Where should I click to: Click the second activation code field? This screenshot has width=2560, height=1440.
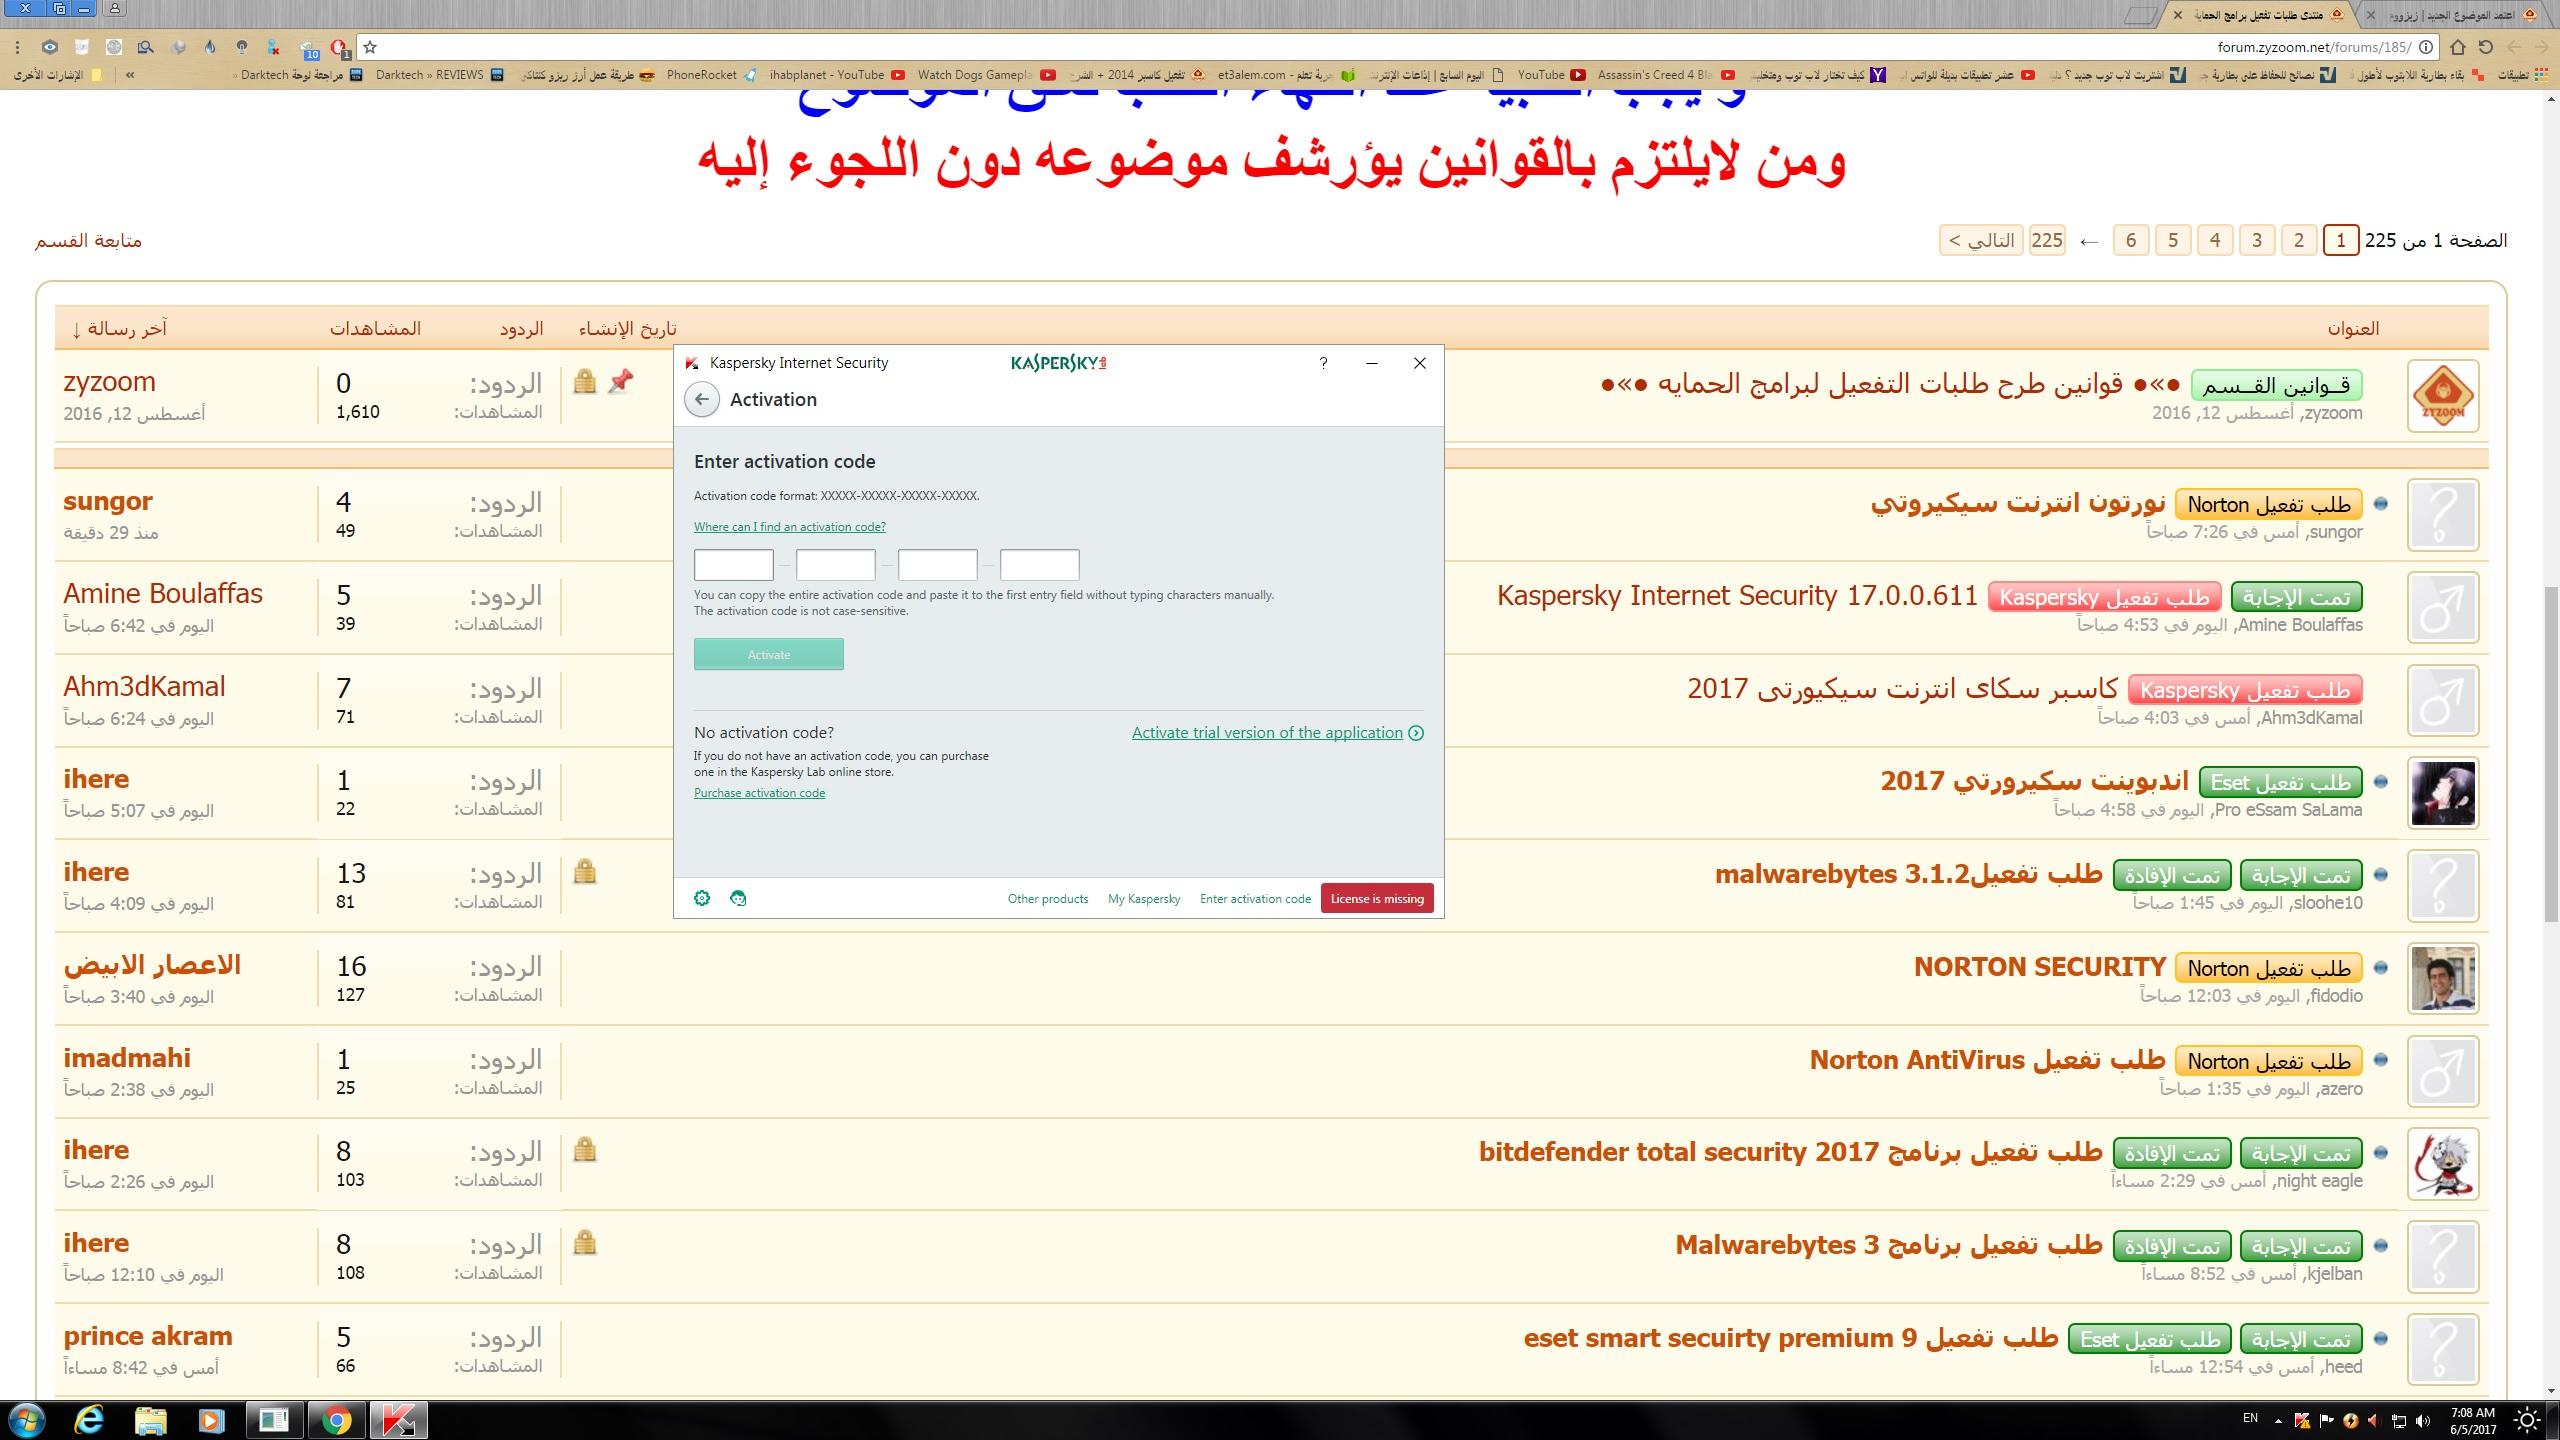tap(836, 565)
